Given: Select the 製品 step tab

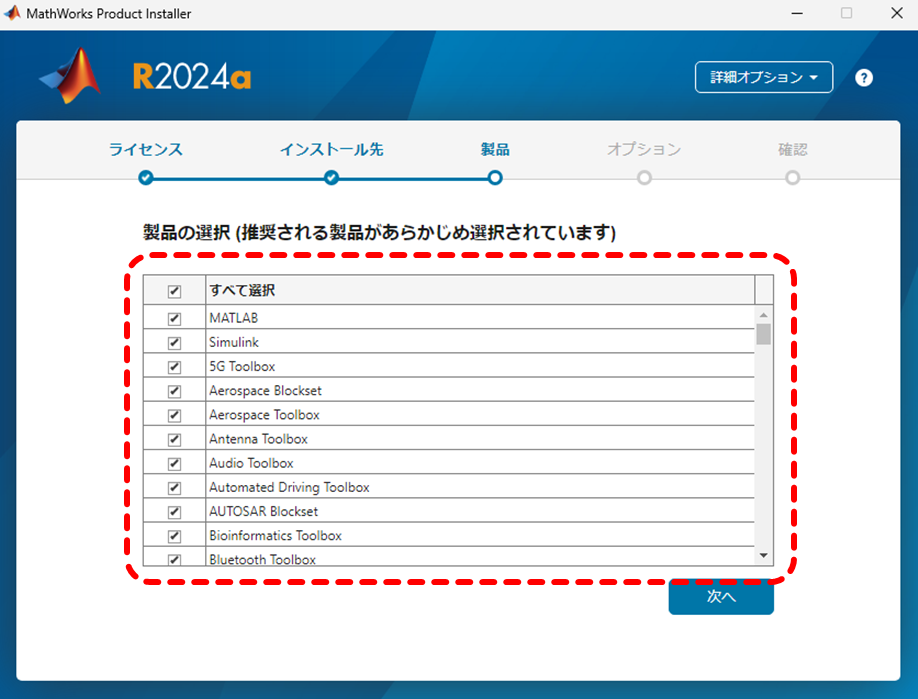Looking at the screenshot, I should [495, 149].
